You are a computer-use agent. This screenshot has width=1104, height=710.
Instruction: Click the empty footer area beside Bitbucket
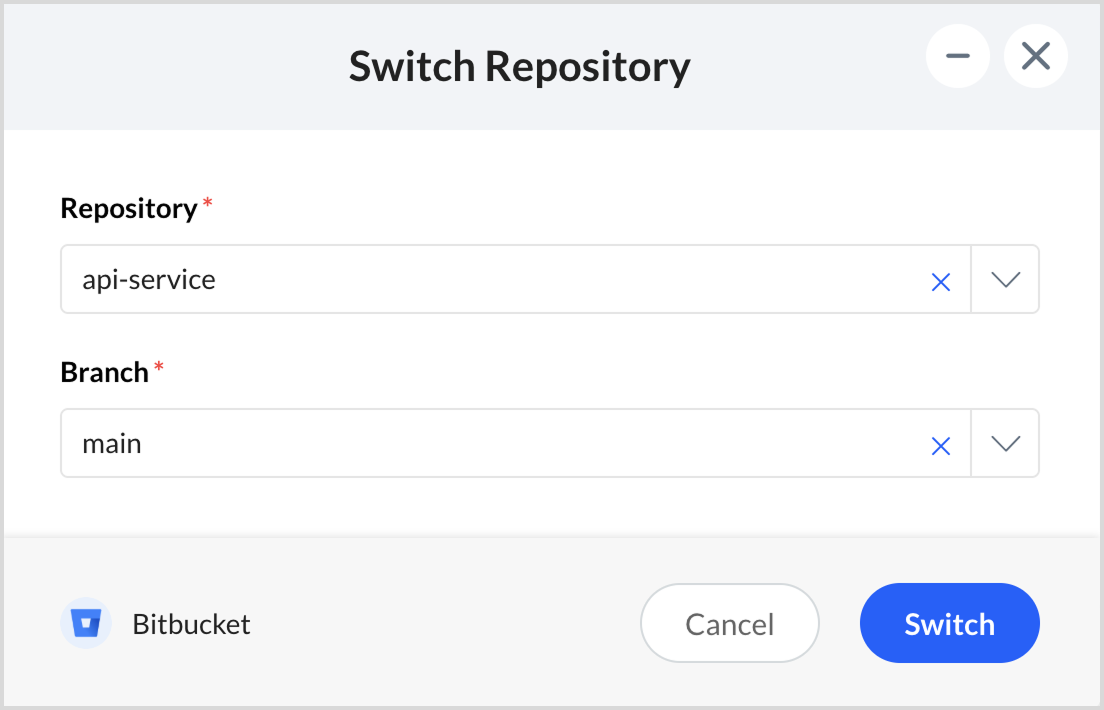click(440, 625)
